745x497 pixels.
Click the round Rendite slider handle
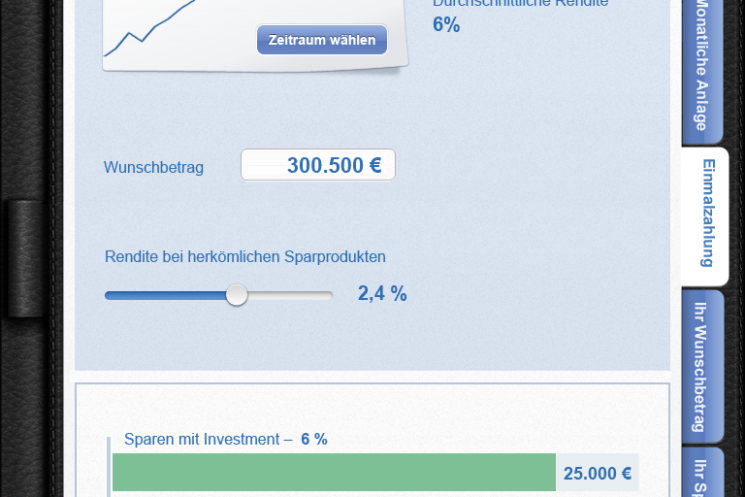coord(236,295)
